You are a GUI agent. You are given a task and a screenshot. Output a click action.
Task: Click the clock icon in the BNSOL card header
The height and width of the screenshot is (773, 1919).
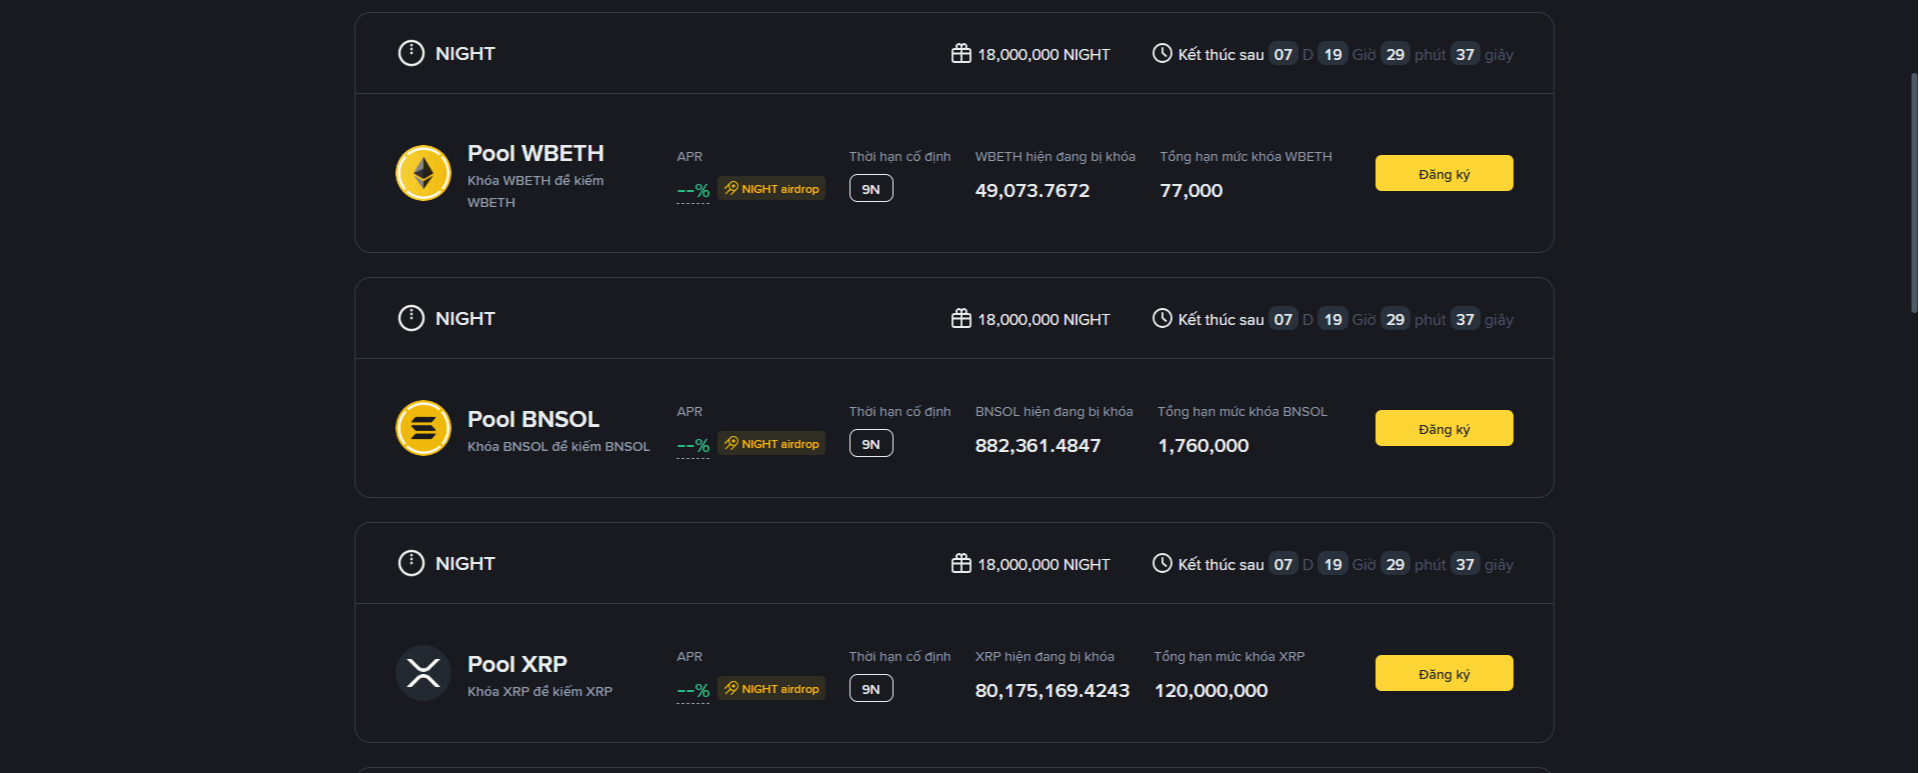click(x=1162, y=319)
